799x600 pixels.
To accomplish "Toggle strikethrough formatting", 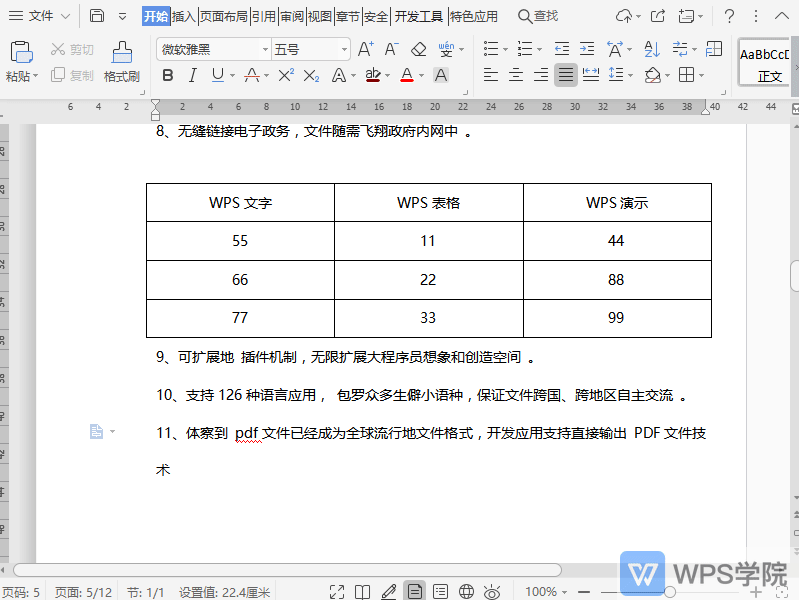I will click(x=251, y=75).
